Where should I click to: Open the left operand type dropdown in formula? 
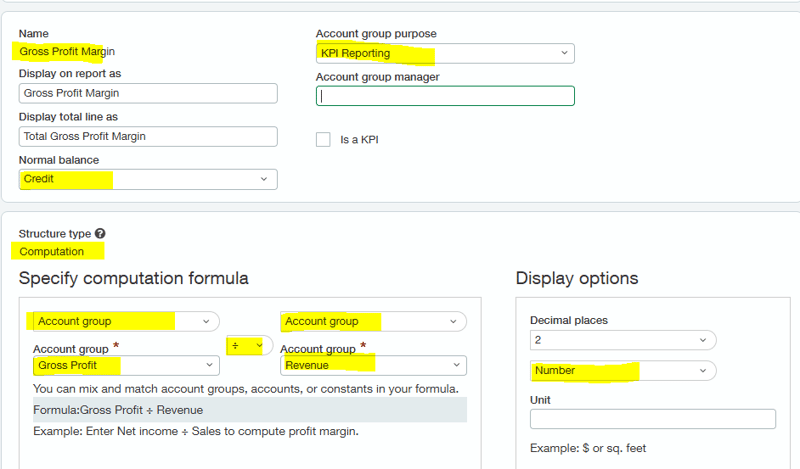coord(122,321)
